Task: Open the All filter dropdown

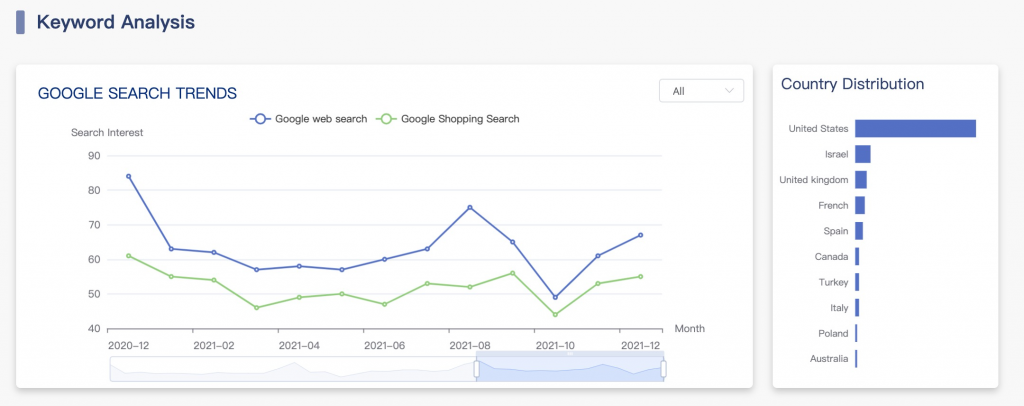Action: pyautogui.click(x=701, y=91)
